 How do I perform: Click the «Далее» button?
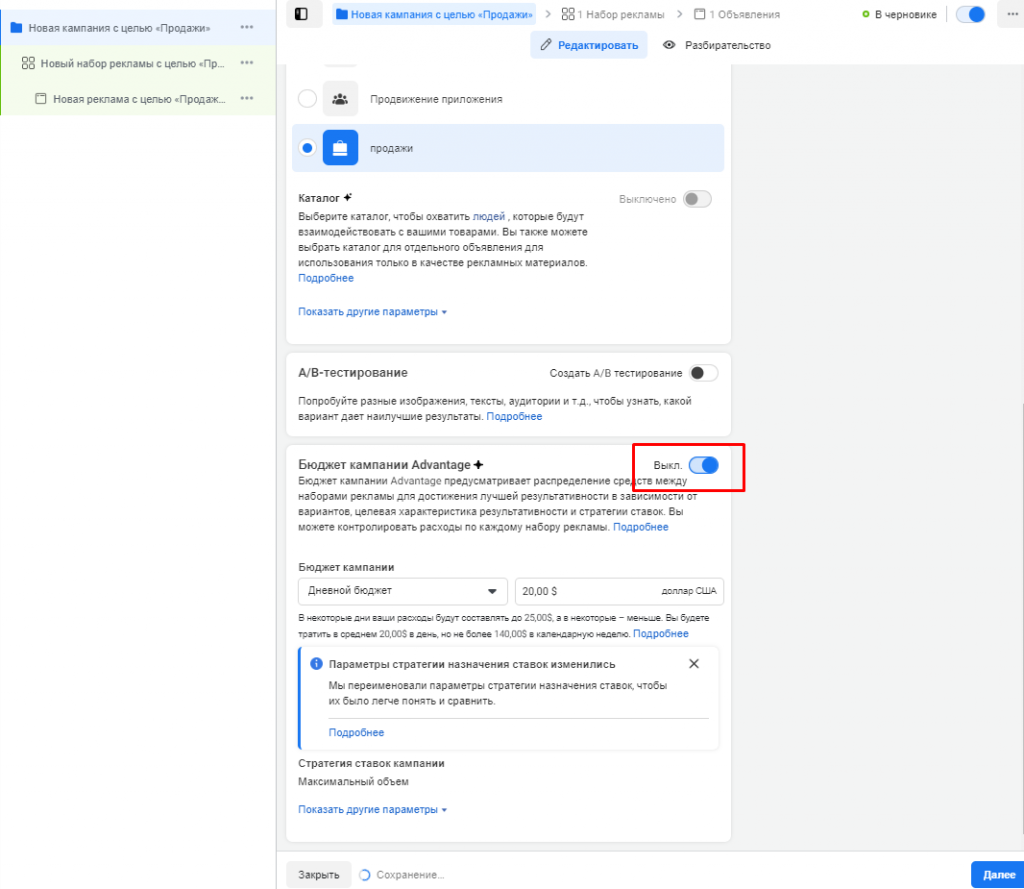coord(999,875)
